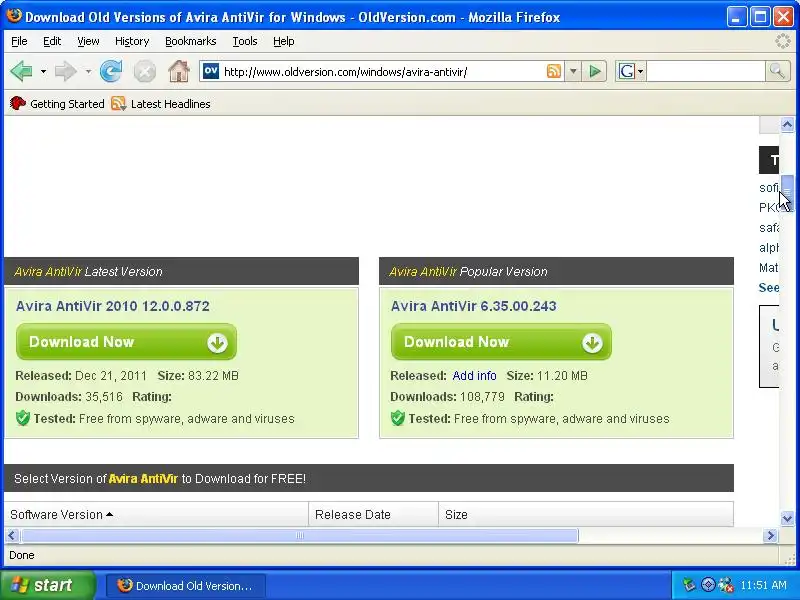Viewport: 800px width, 600px height.
Task: Click green shield Tested icon in Popular Version
Action: point(398,418)
